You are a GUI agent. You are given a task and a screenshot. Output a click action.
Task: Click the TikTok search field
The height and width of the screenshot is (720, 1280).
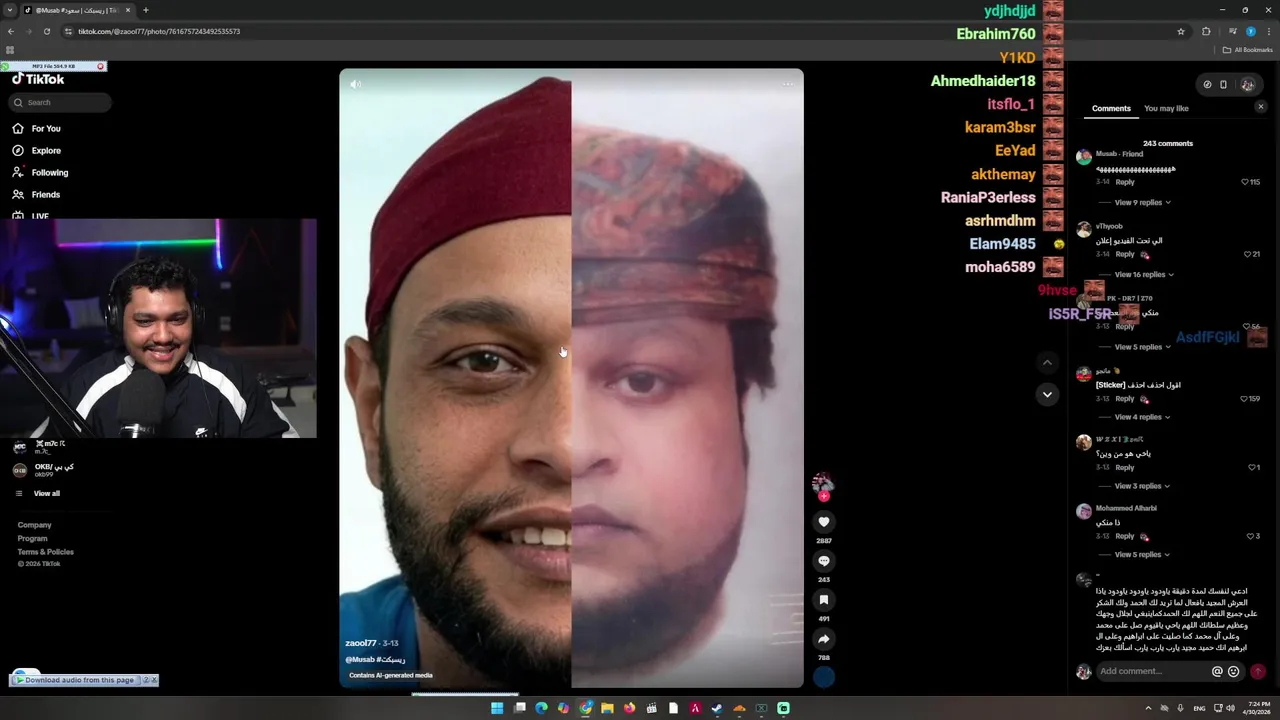click(60, 102)
